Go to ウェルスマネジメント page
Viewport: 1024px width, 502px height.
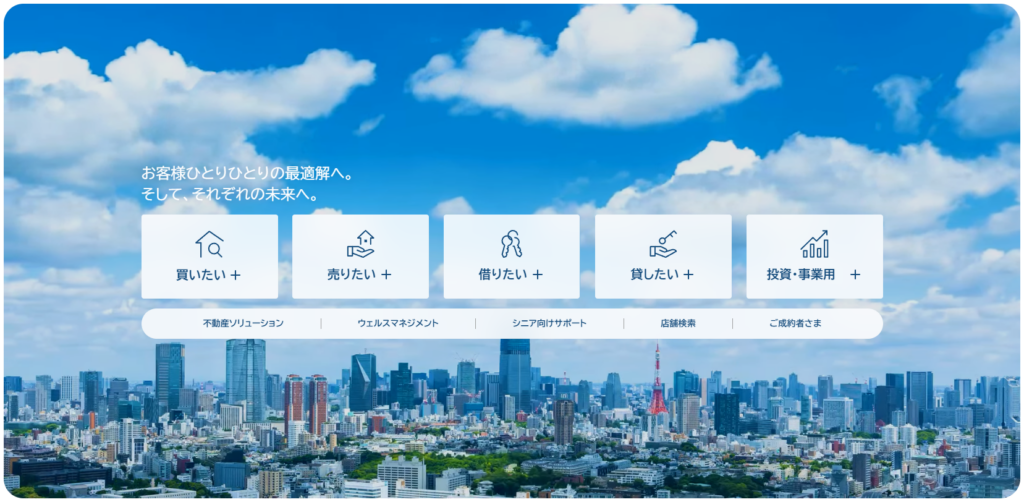pos(398,324)
